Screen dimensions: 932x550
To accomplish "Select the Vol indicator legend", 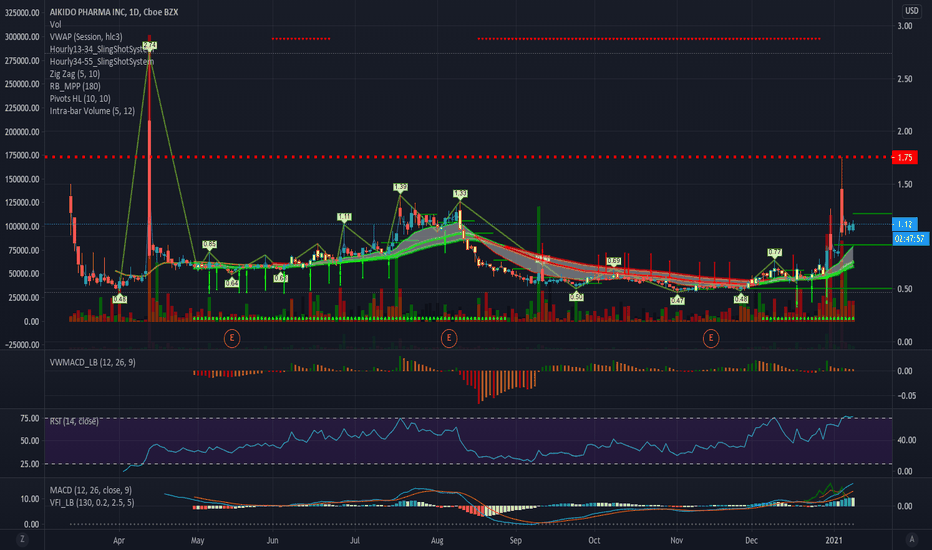I will pos(55,24).
